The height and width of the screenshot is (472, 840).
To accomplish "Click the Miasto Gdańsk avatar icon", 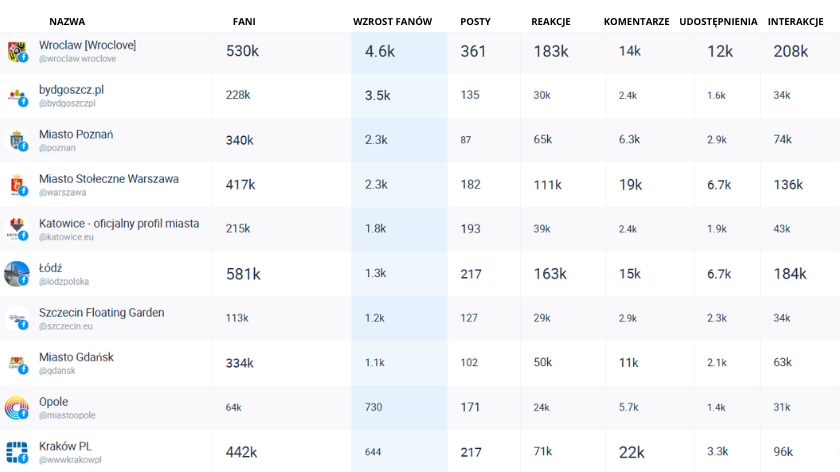I will coord(16,363).
